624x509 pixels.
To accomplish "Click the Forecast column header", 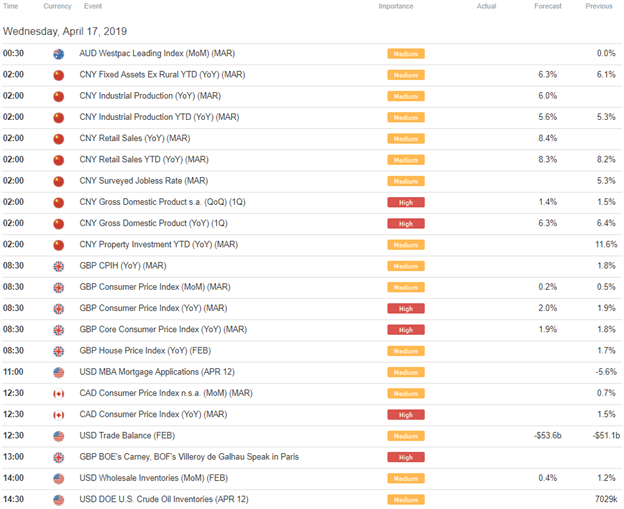I will point(548,6).
